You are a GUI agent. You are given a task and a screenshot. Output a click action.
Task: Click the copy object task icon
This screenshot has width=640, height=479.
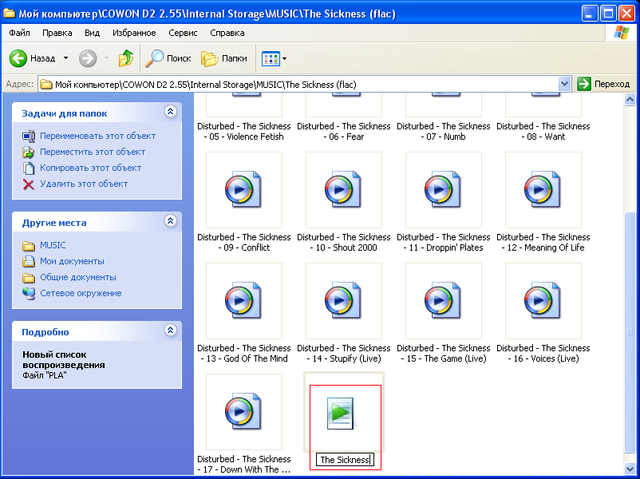click(28, 168)
